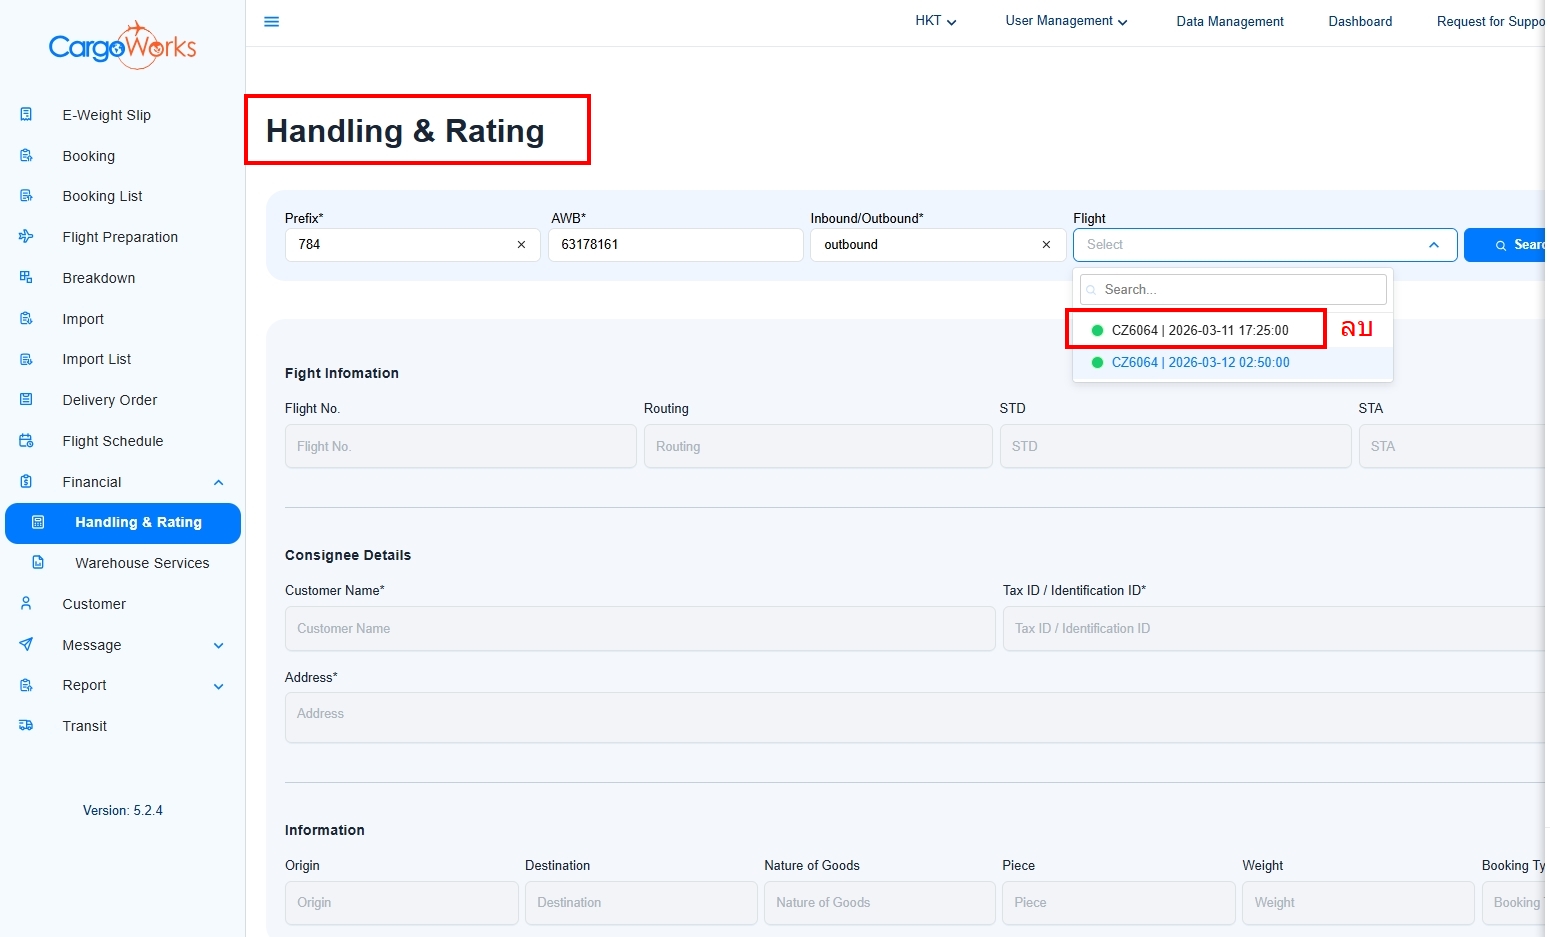Open the HKT station dropdown
The image size is (1550, 937).
[x=935, y=21]
